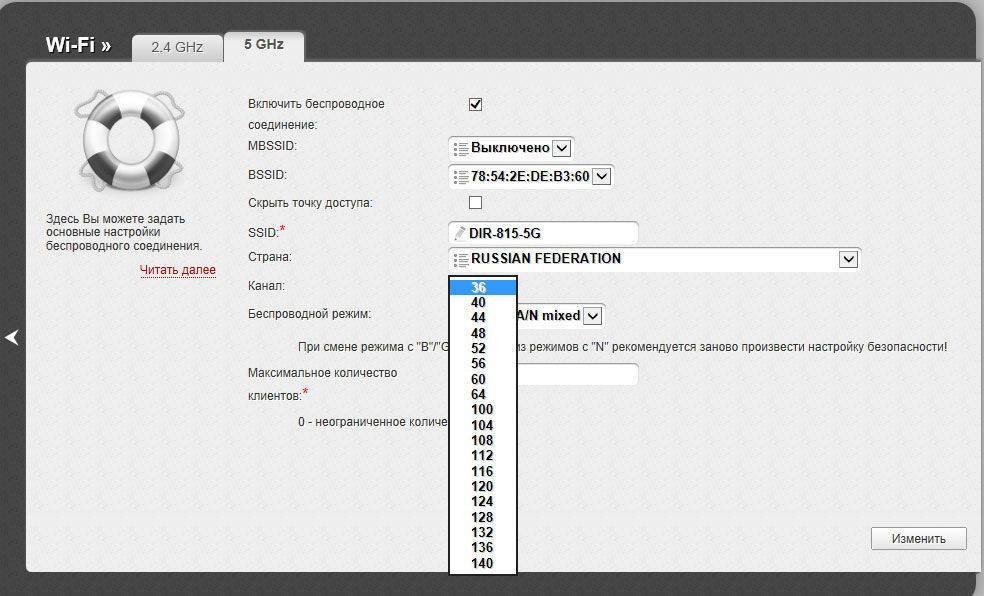984x596 pixels.
Task: Select the 5 GHz tab
Action: [263, 45]
